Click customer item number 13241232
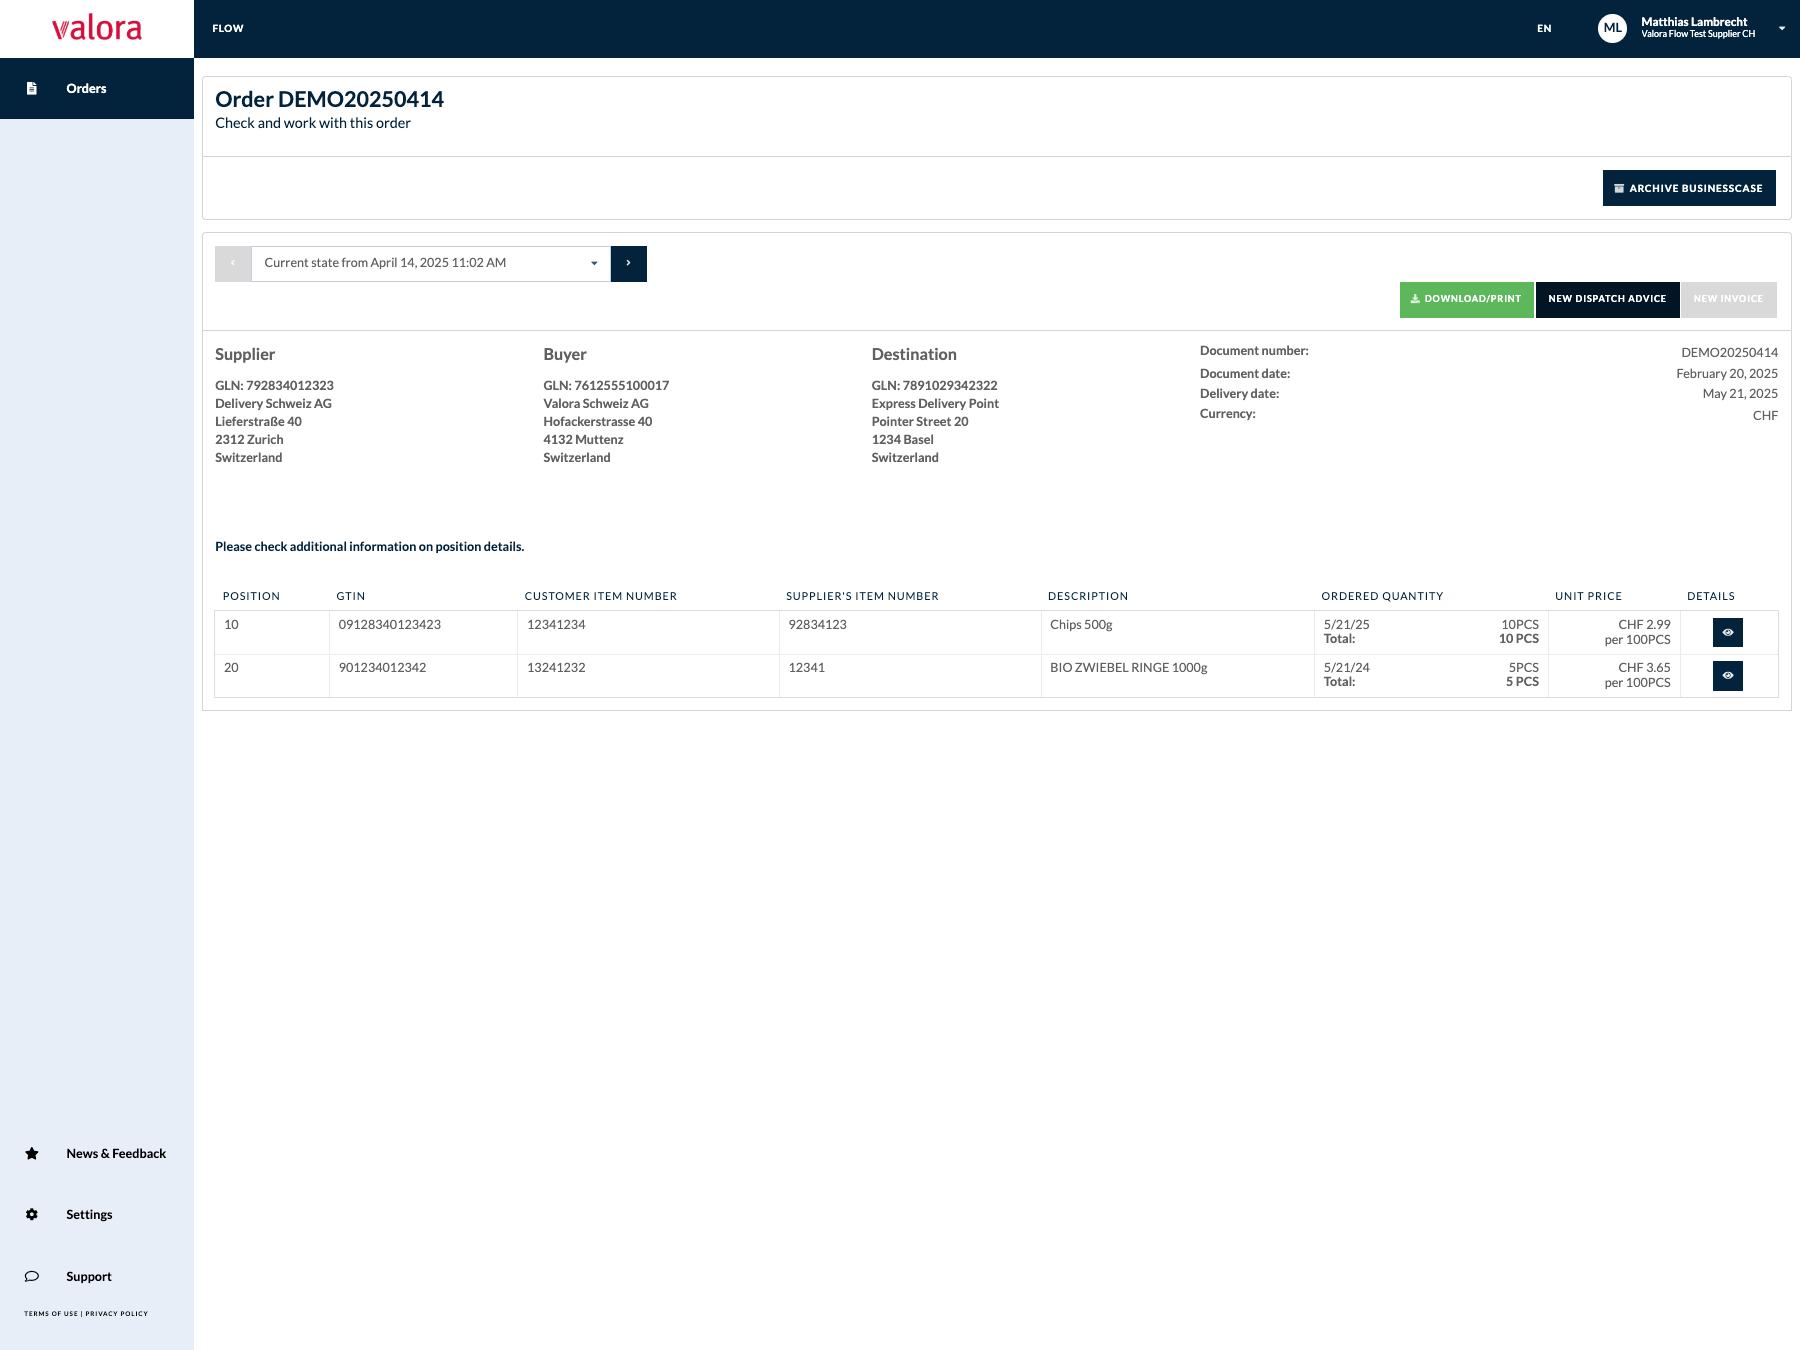Viewport: 1800px width, 1350px height. click(x=556, y=668)
